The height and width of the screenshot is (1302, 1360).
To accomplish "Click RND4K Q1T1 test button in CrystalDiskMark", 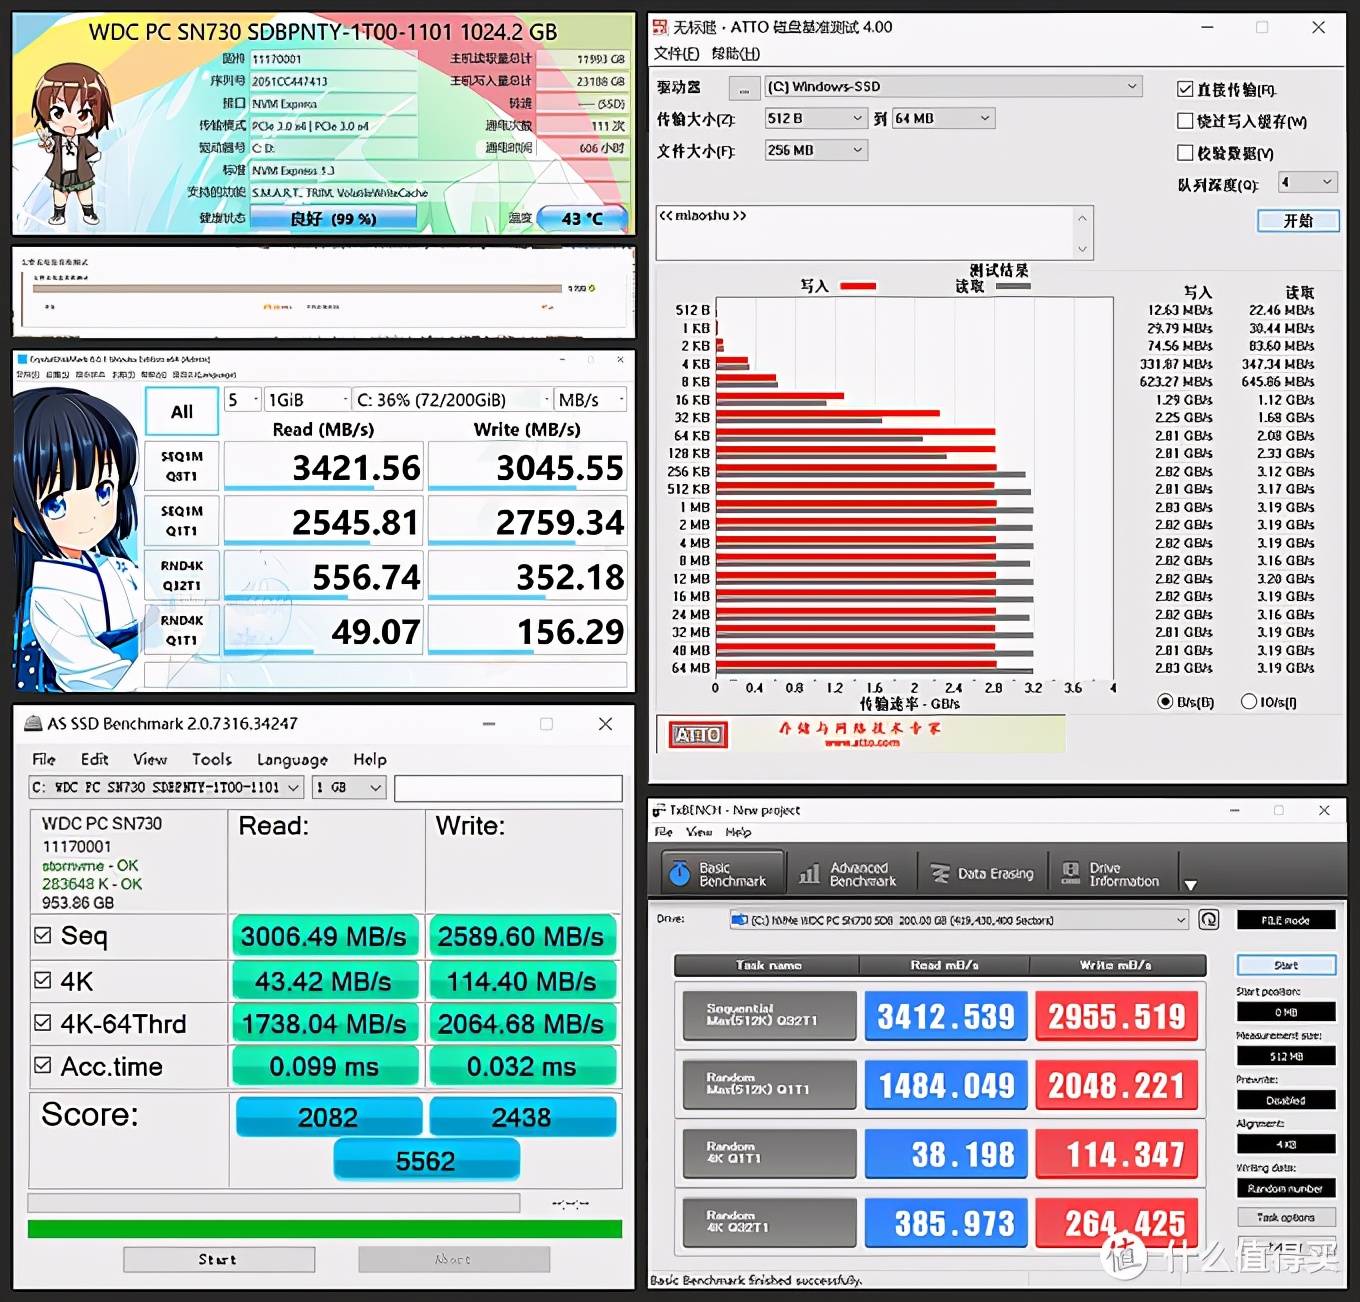I will [x=181, y=630].
